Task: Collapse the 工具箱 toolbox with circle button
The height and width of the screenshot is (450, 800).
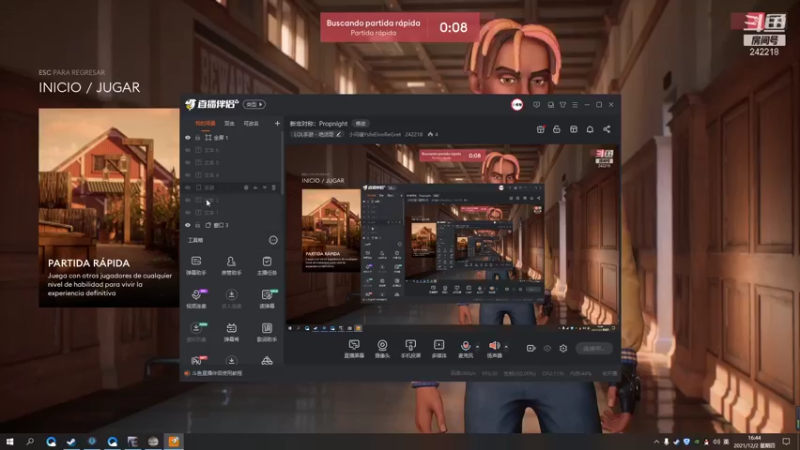Action: click(x=273, y=240)
